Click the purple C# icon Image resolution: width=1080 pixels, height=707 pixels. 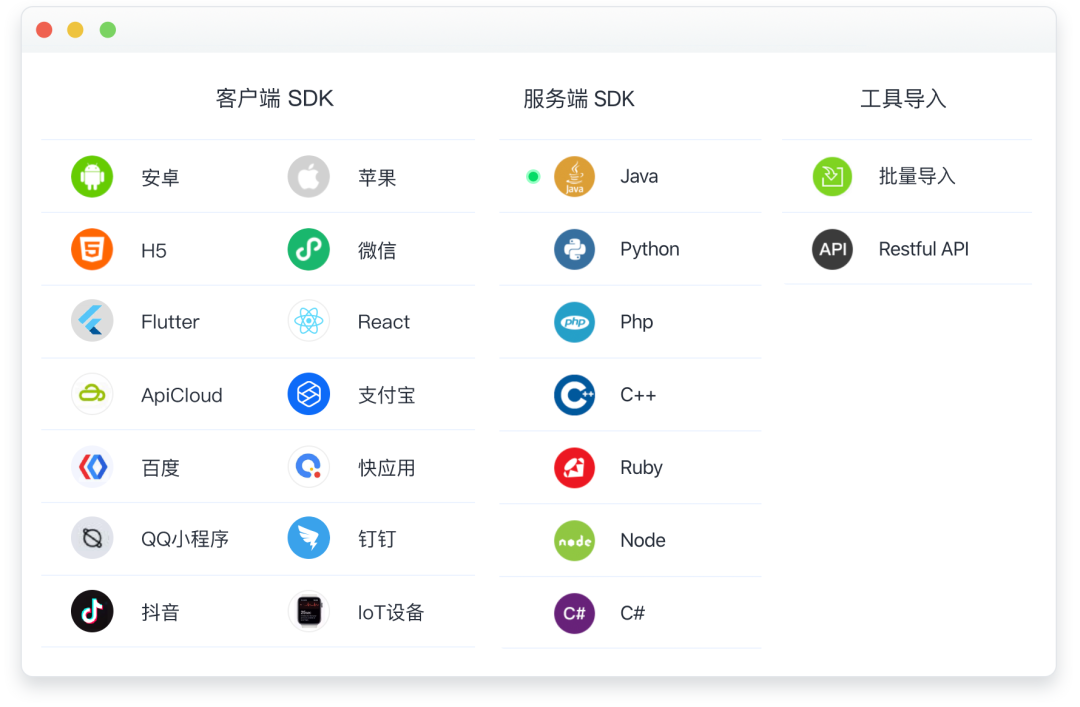574,613
